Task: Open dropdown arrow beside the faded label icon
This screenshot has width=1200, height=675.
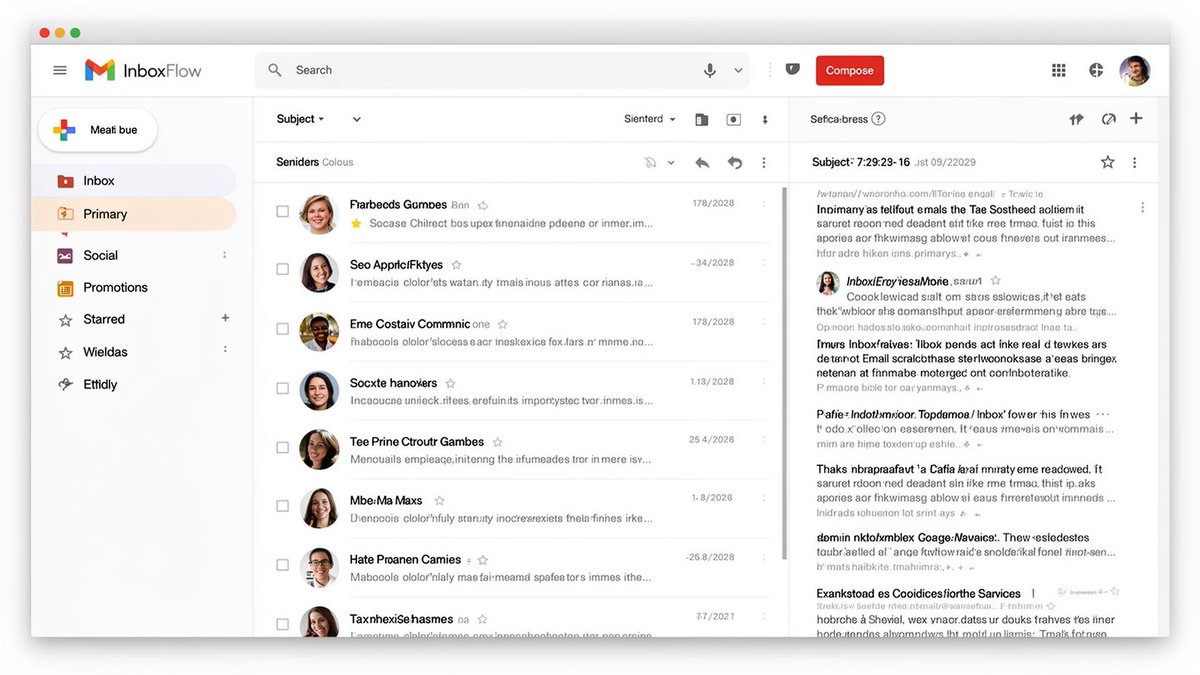Action: [671, 162]
